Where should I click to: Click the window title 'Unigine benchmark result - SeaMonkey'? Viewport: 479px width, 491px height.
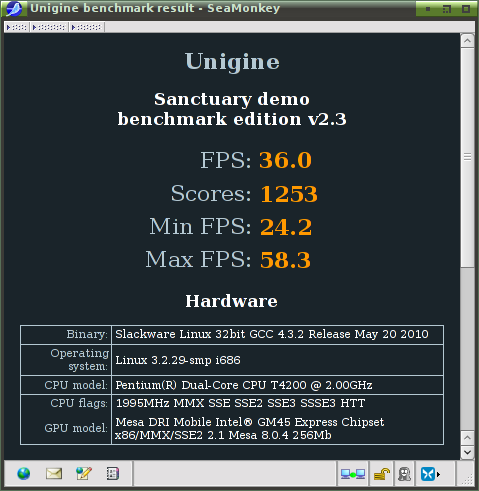pos(155,8)
